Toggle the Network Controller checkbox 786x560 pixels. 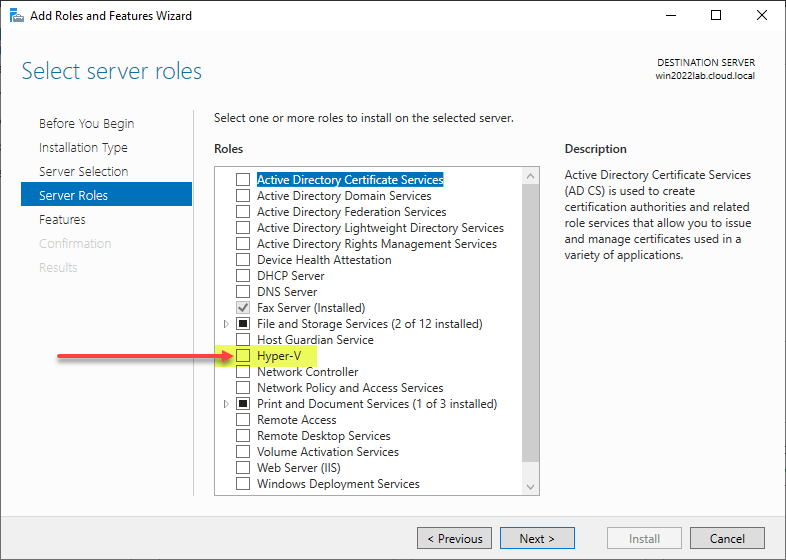click(x=243, y=372)
